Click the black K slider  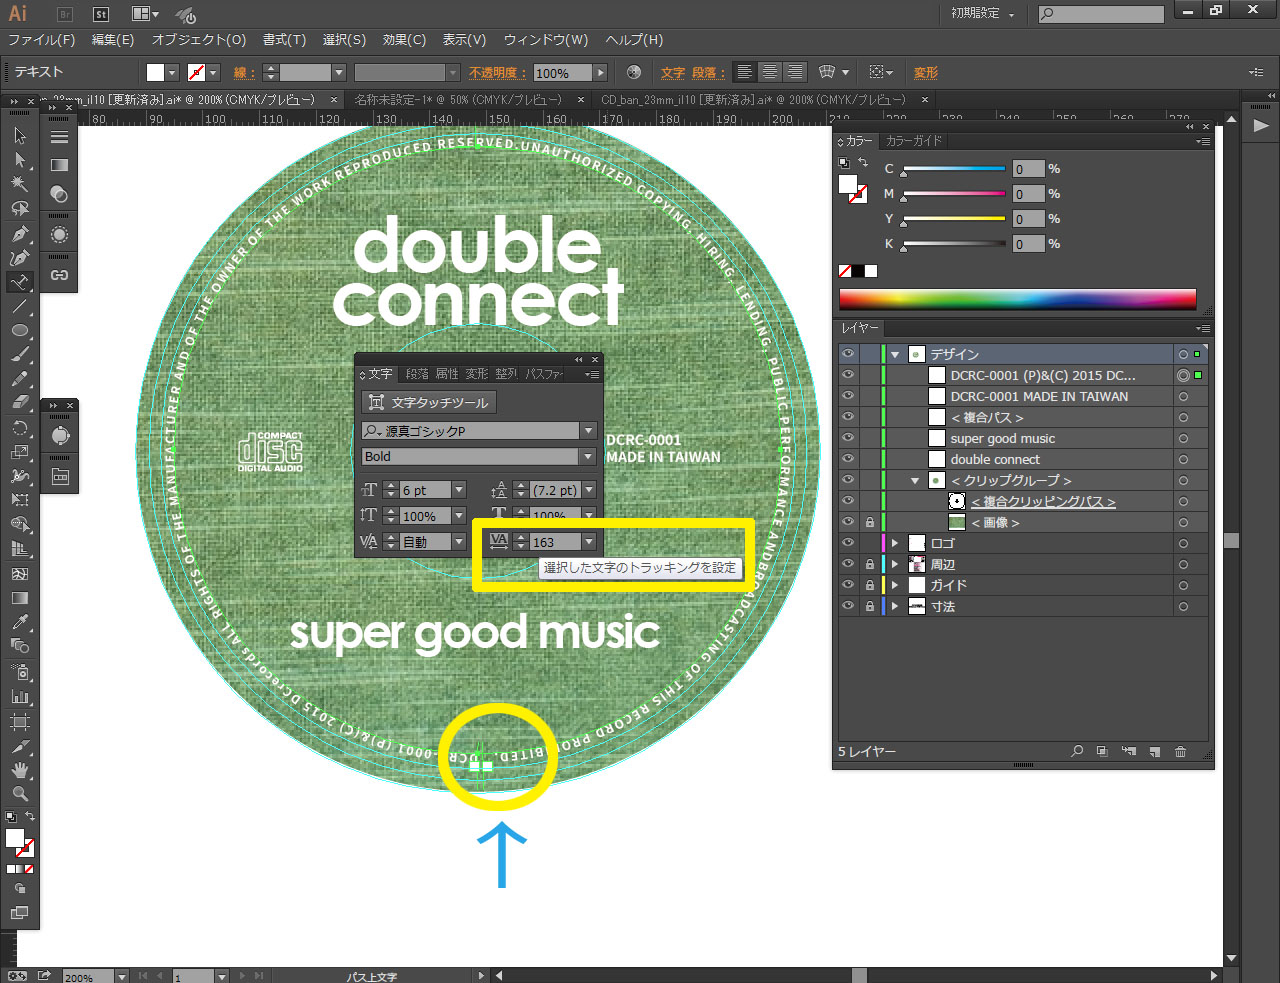coord(955,244)
